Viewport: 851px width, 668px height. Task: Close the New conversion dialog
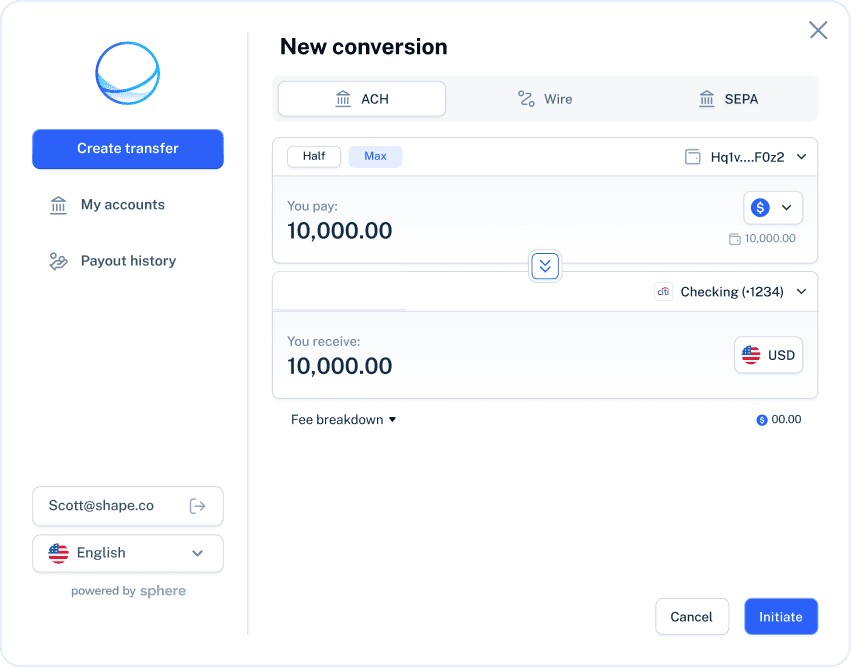click(818, 30)
